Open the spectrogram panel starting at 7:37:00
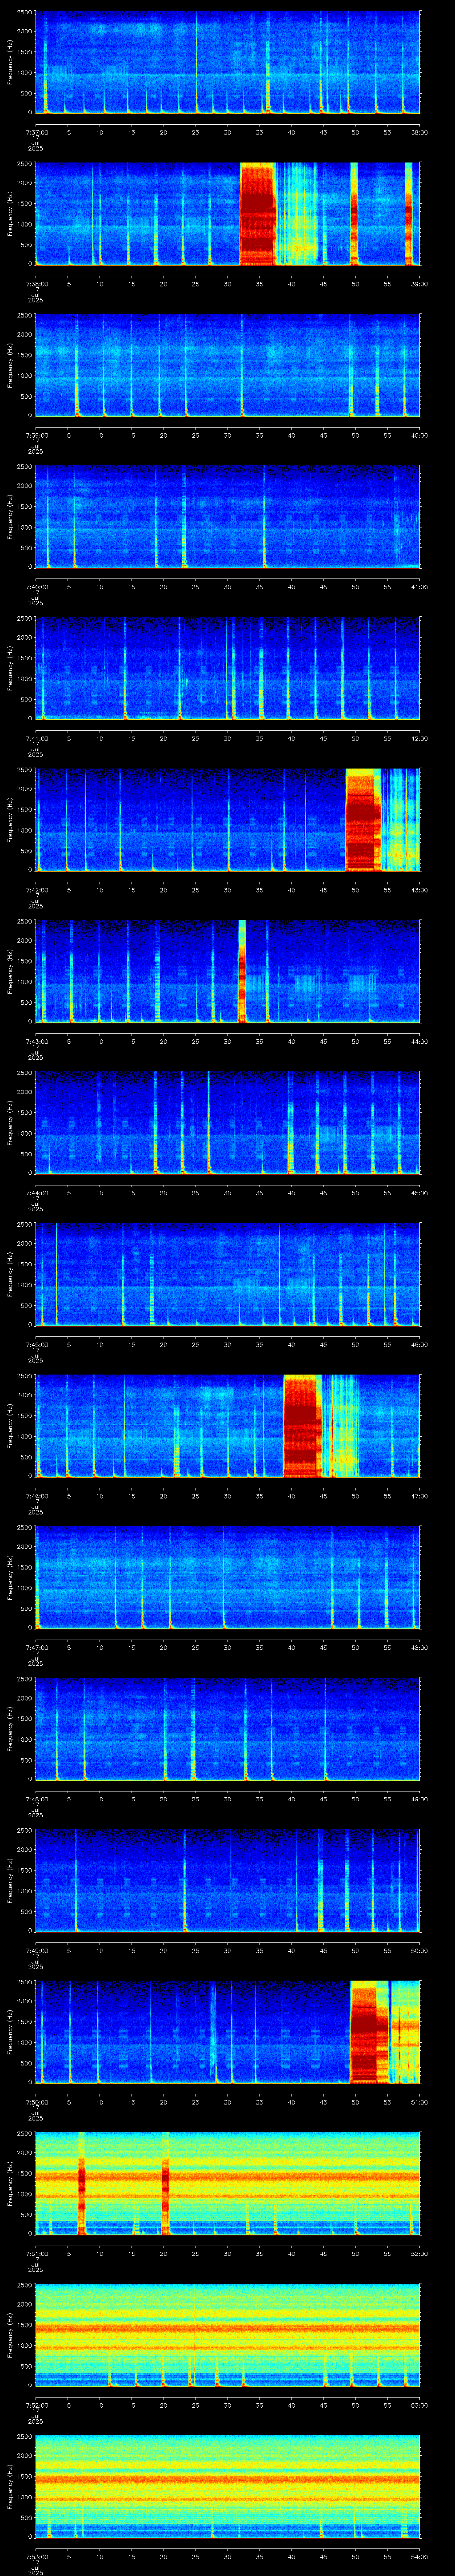Screen dimensions: 455x2576 click(227, 62)
